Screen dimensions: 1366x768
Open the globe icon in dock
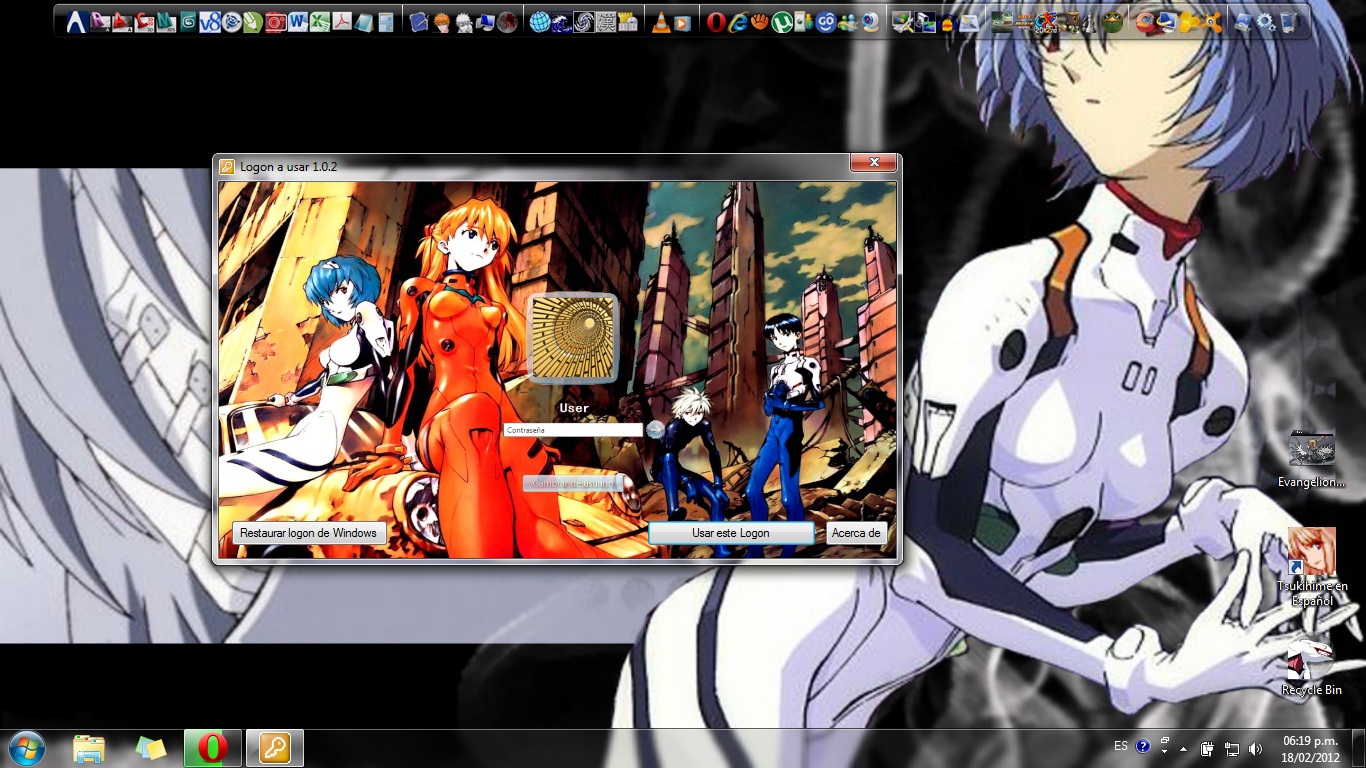(x=539, y=22)
